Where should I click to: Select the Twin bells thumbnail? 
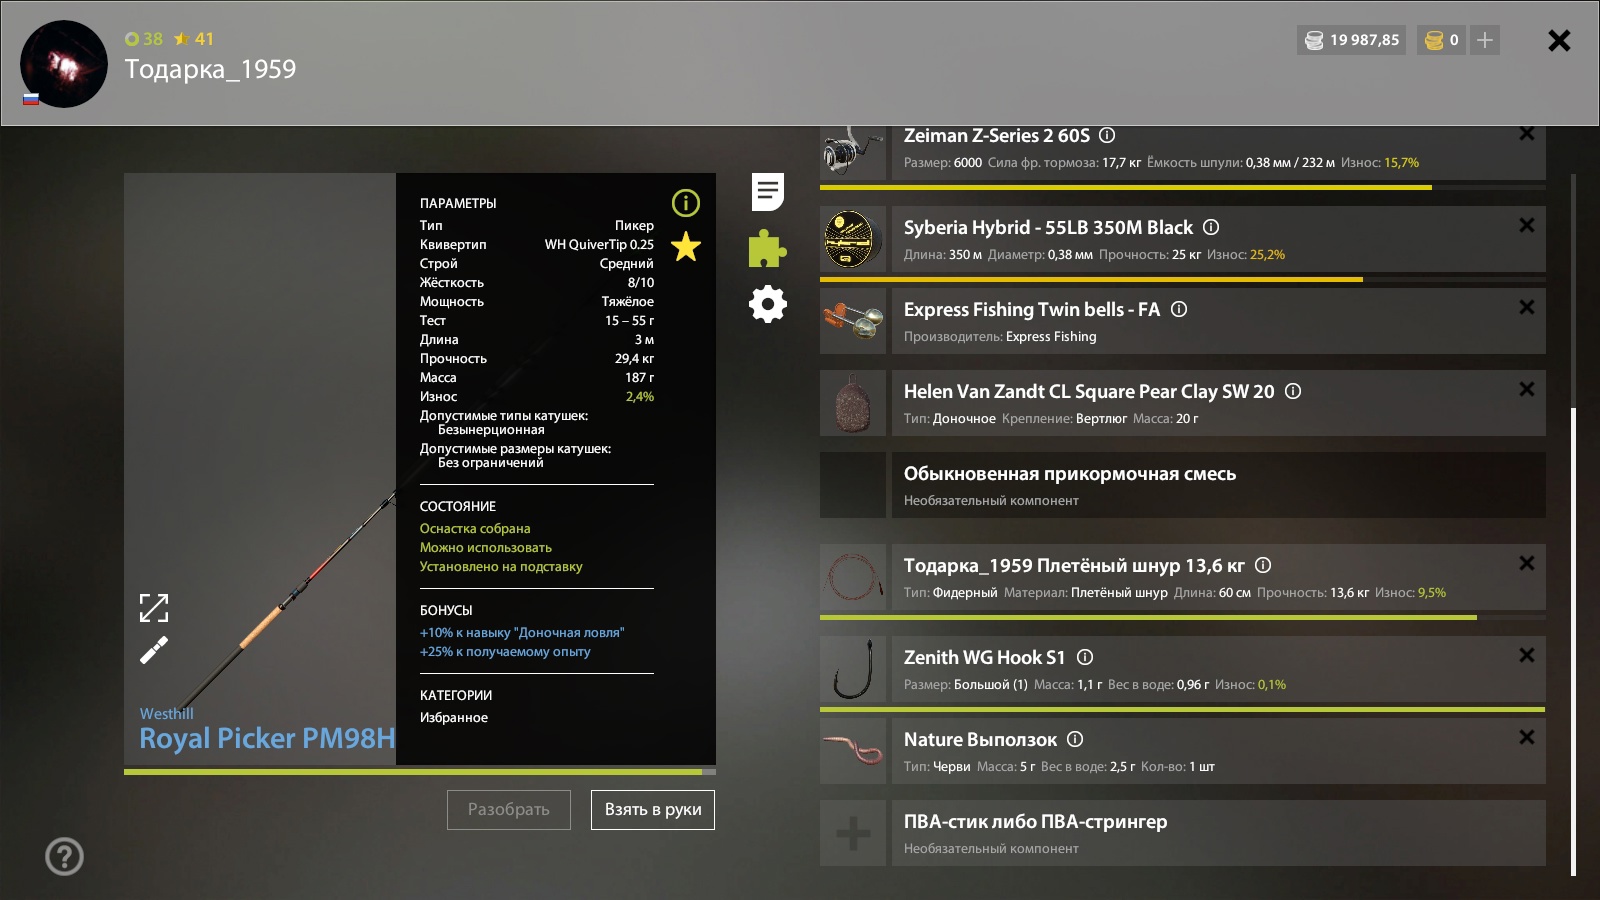853,321
